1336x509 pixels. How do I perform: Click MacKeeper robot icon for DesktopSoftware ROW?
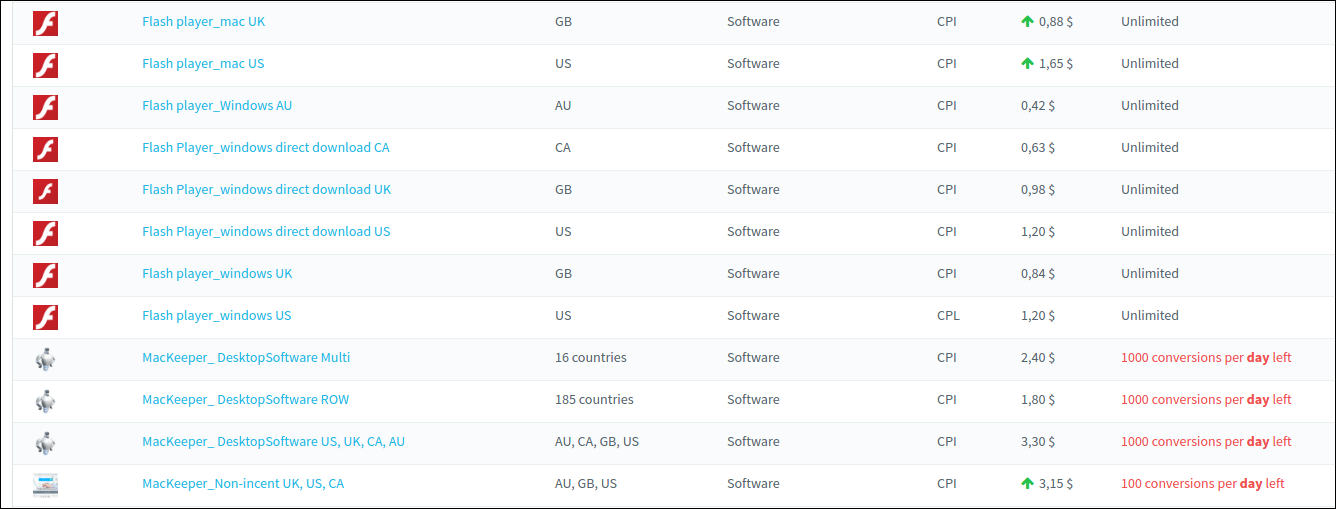coord(45,401)
